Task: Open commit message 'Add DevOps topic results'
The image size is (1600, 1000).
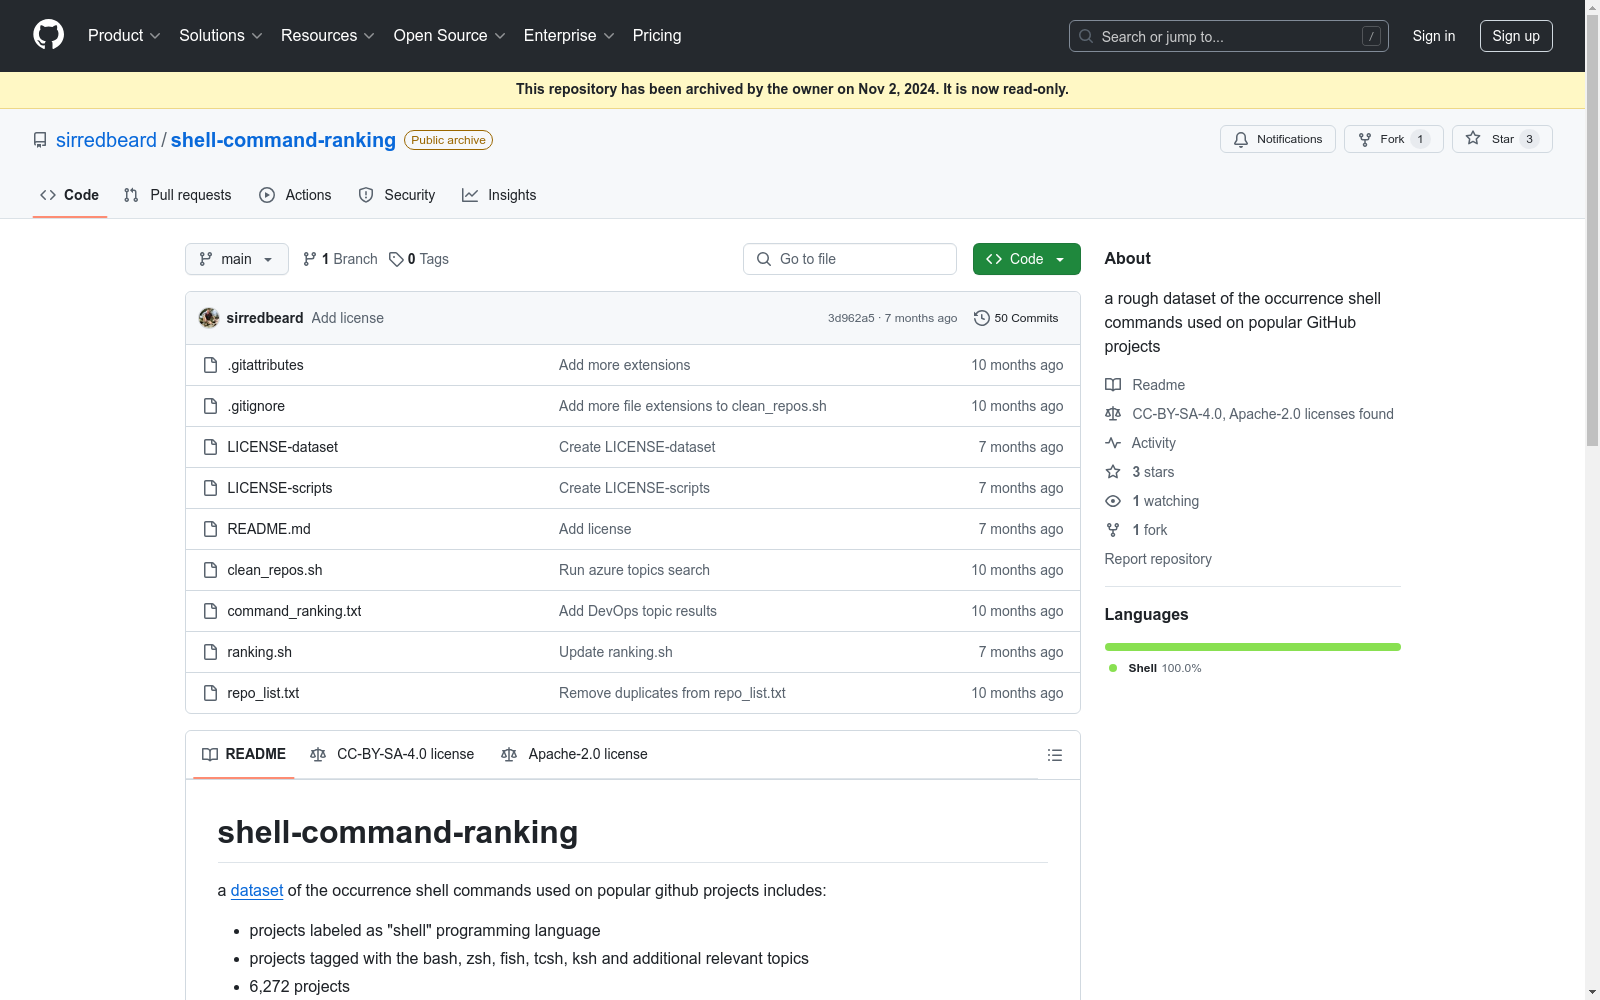Action: (638, 611)
